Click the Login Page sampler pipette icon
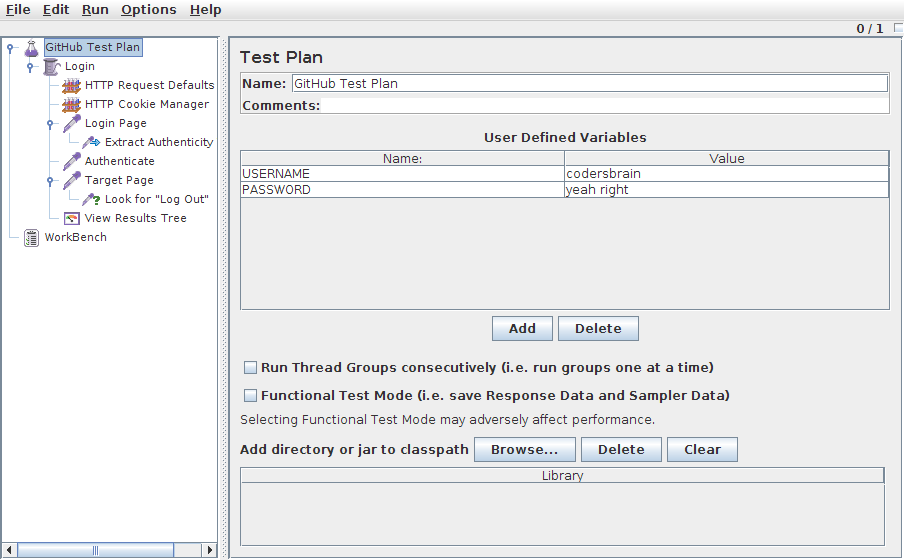904x560 pixels. 72,123
